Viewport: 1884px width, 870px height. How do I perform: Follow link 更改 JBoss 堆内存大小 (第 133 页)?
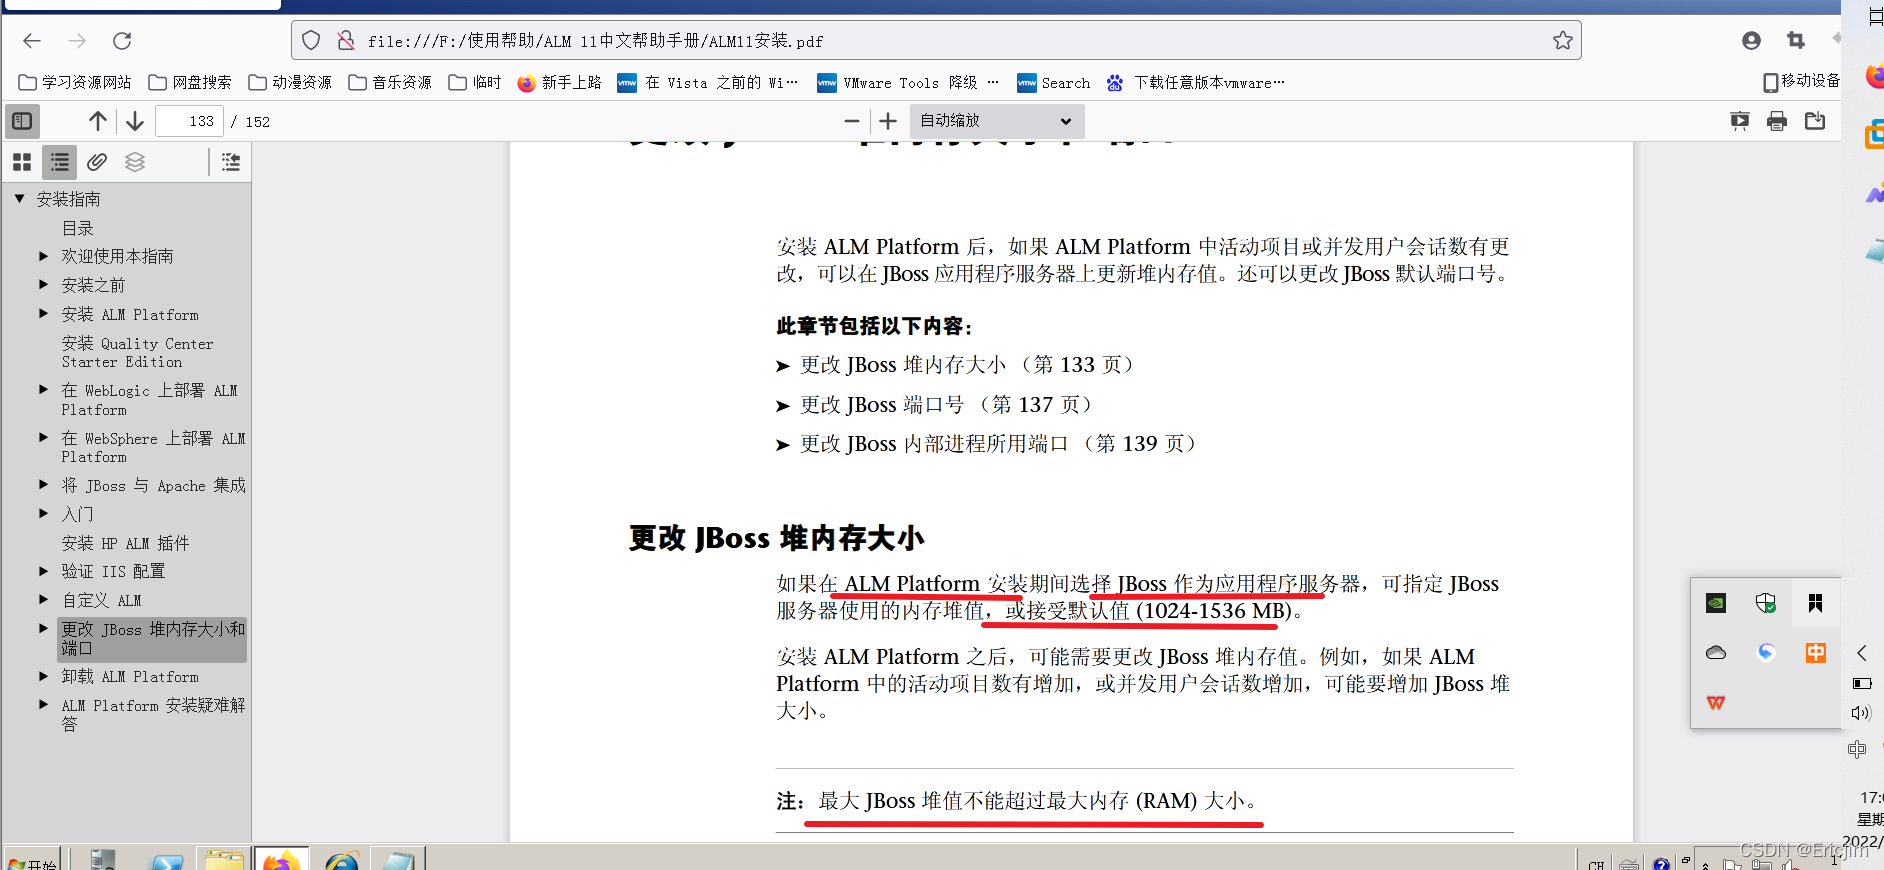coord(967,365)
